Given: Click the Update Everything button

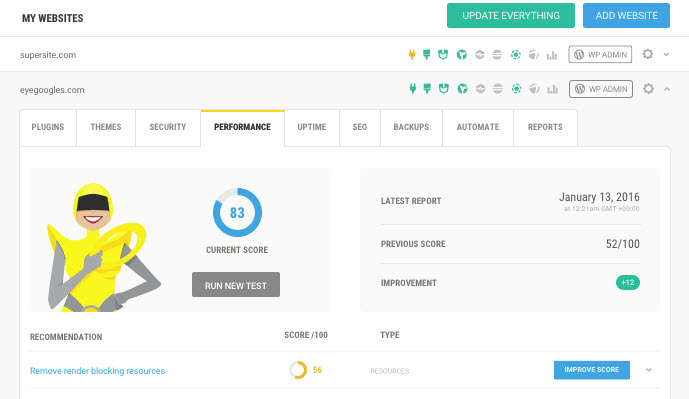Looking at the screenshot, I should (x=511, y=15).
